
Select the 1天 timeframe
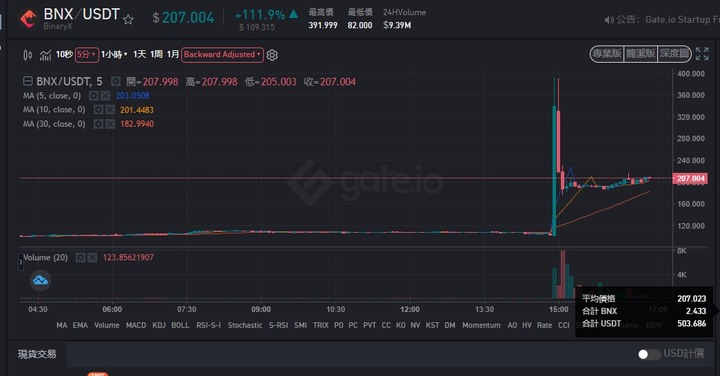(140, 55)
